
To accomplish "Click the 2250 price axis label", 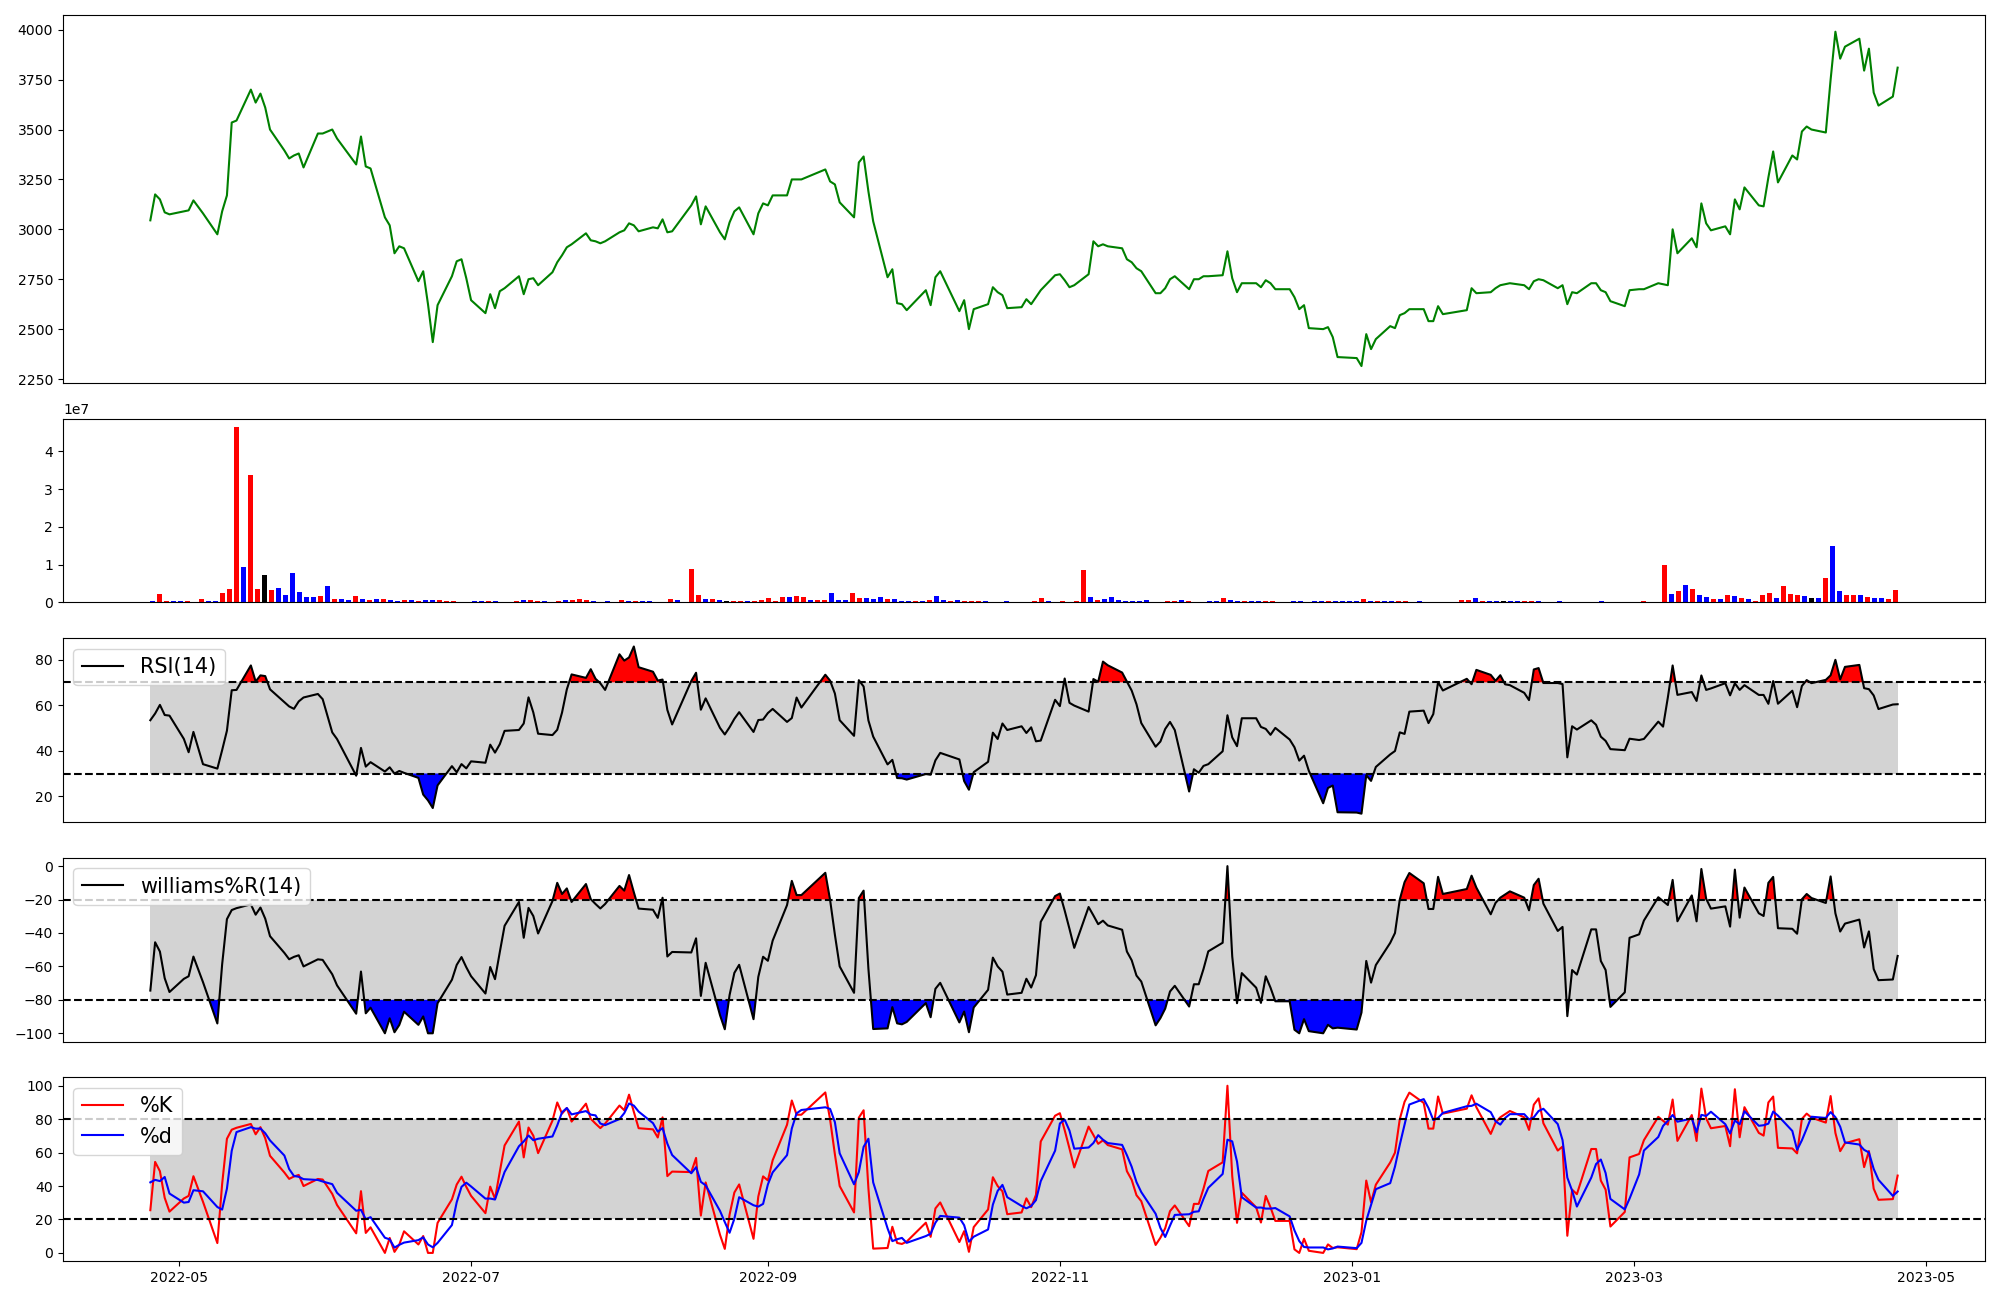I will point(35,380).
